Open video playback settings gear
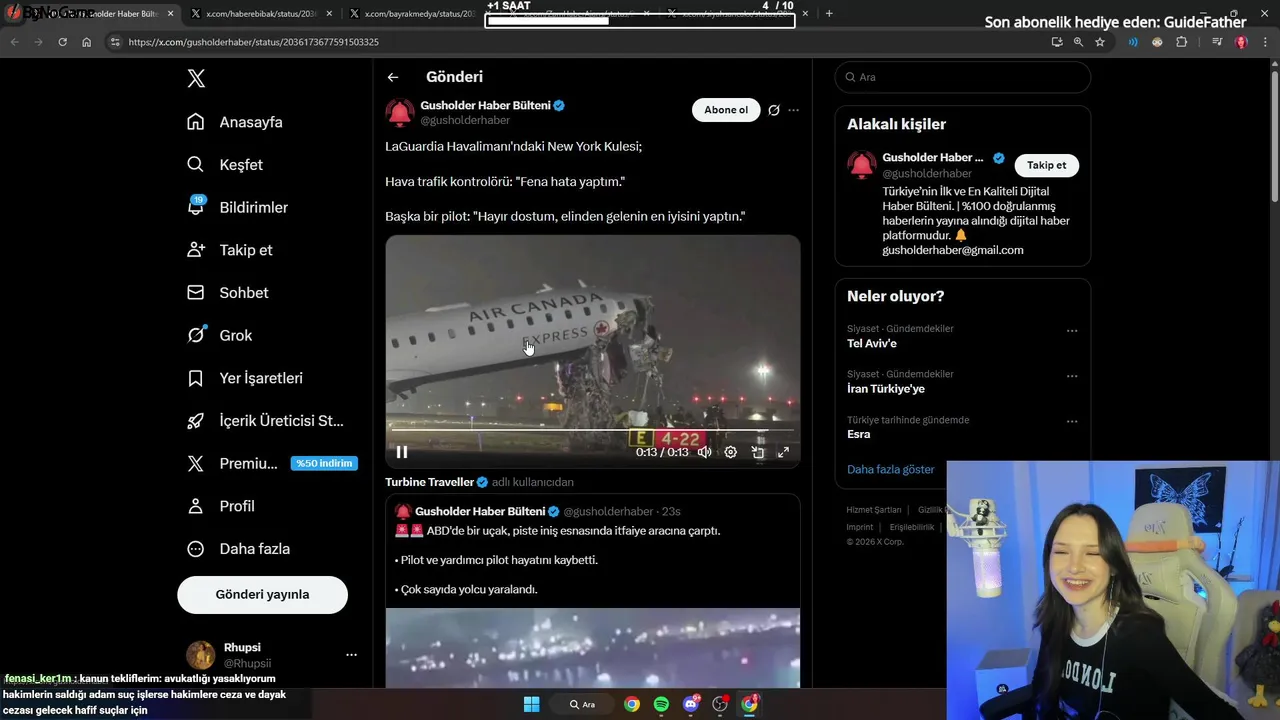Screen dimensions: 1280x720 pos(731,452)
